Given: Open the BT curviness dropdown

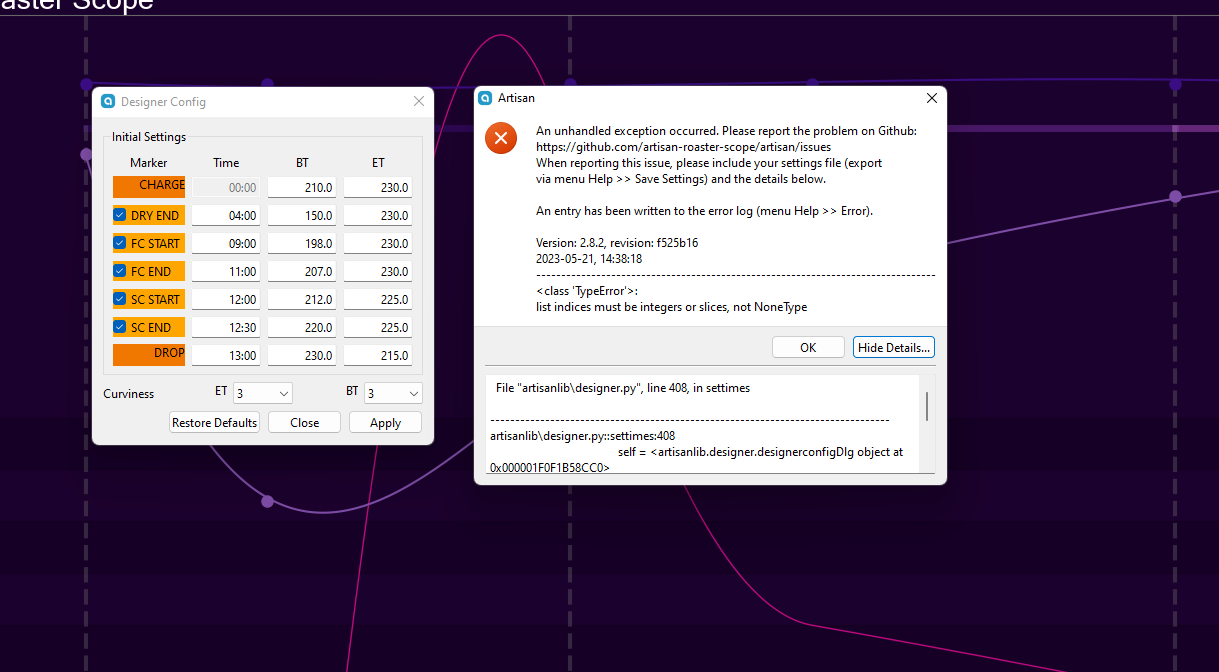Looking at the screenshot, I should tap(393, 393).
